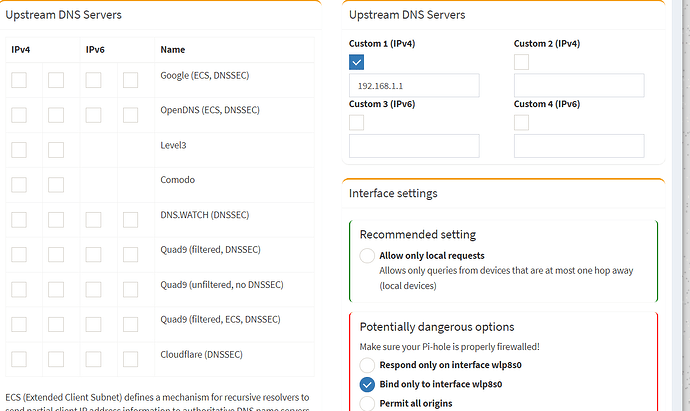
Task: Click into the Custom 4 (IPv6) address field
Action: tap(579, 146)
